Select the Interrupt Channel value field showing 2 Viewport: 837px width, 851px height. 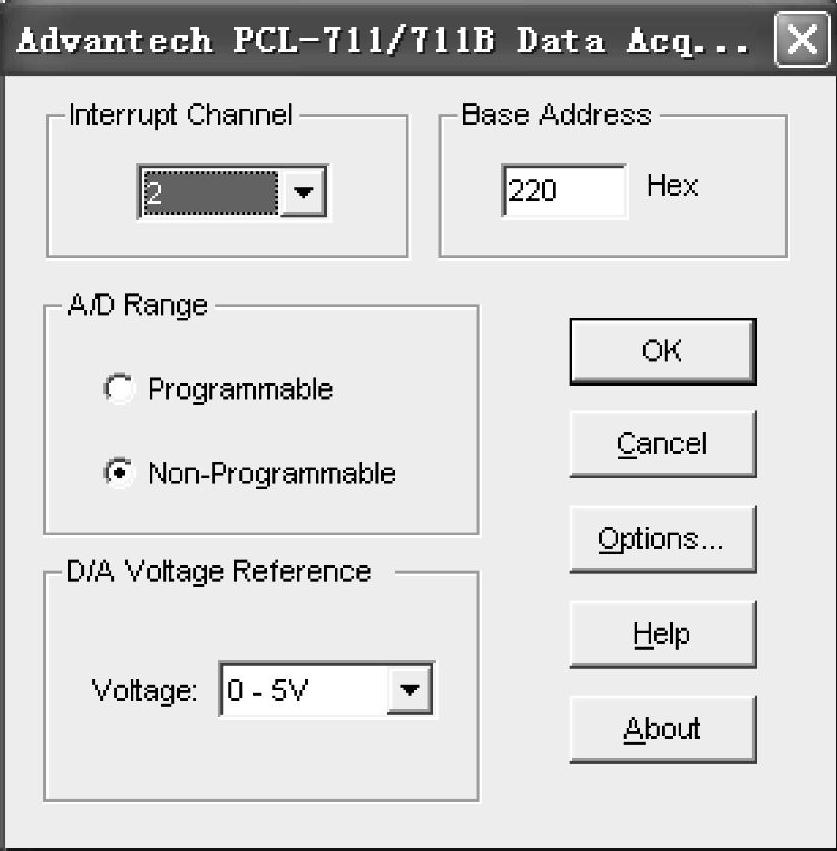pos(211,193)
